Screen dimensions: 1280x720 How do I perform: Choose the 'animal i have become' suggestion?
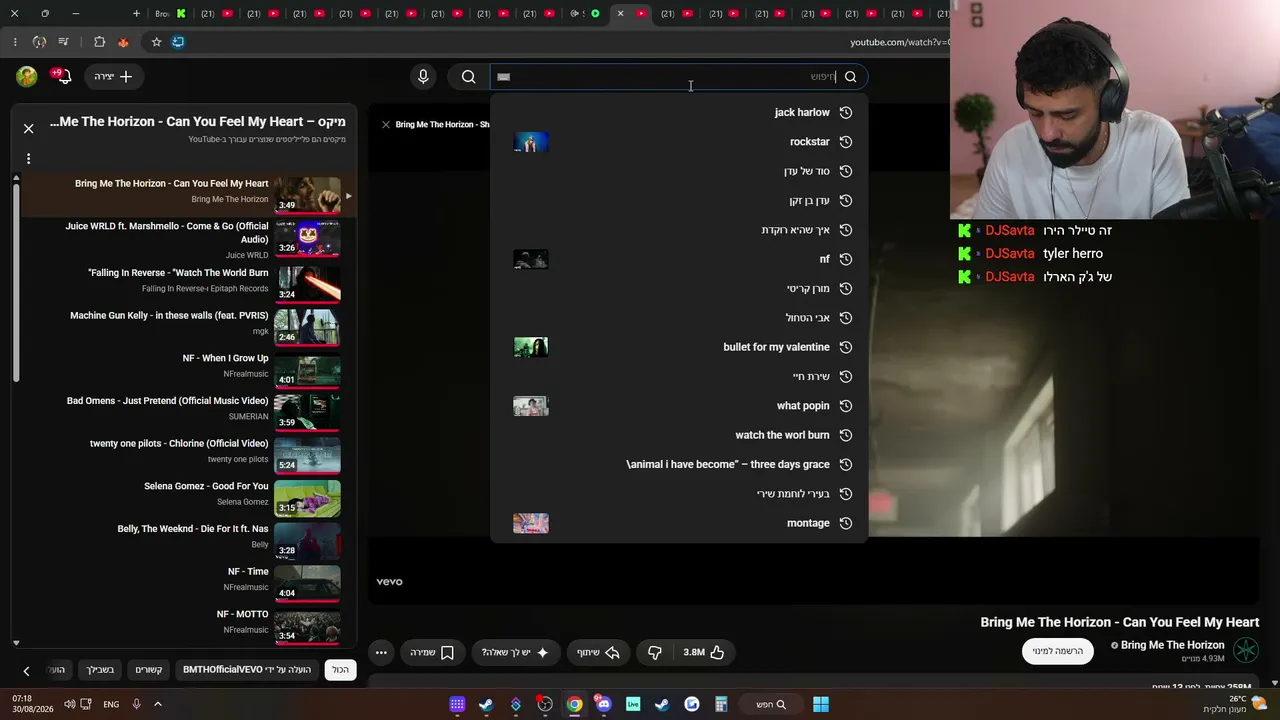[x=679, y=464]
